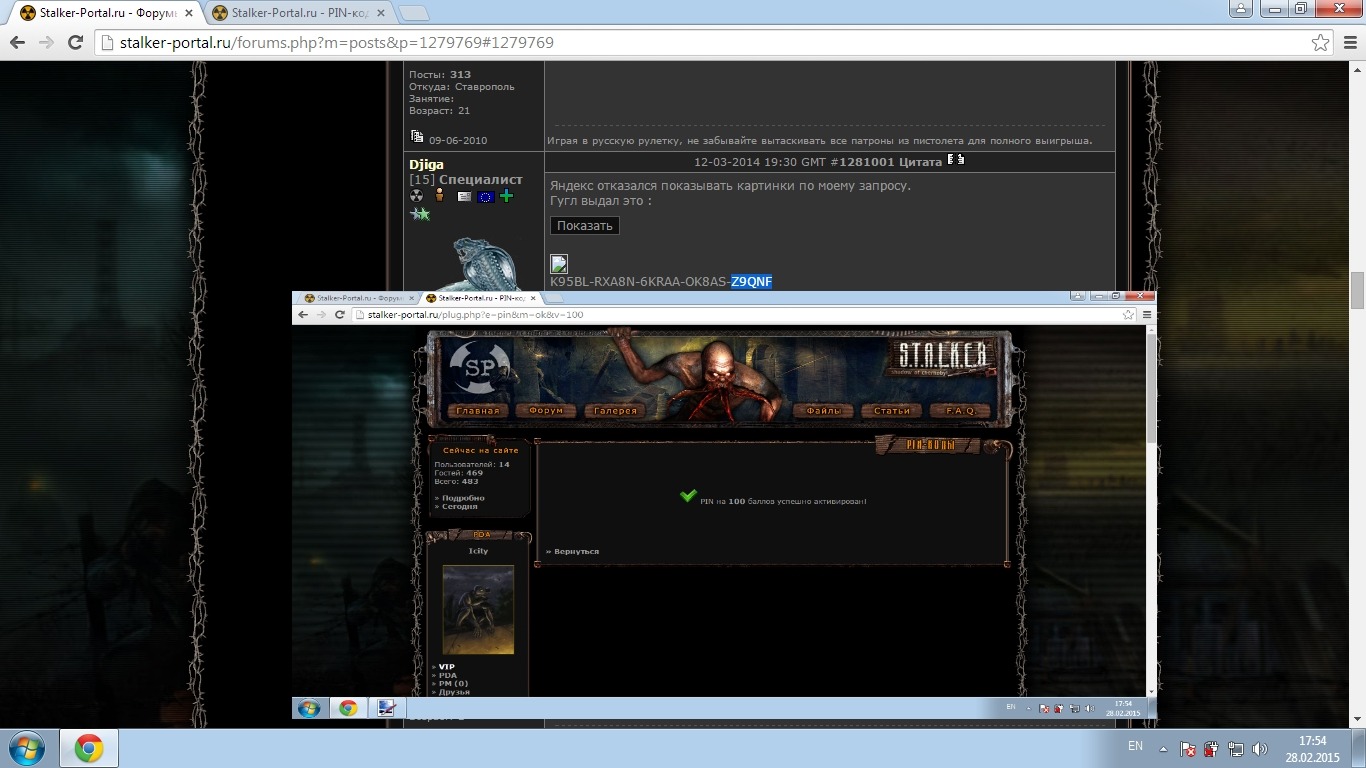
Task: Click the EN language indicator
Action: coord(1135,746)
